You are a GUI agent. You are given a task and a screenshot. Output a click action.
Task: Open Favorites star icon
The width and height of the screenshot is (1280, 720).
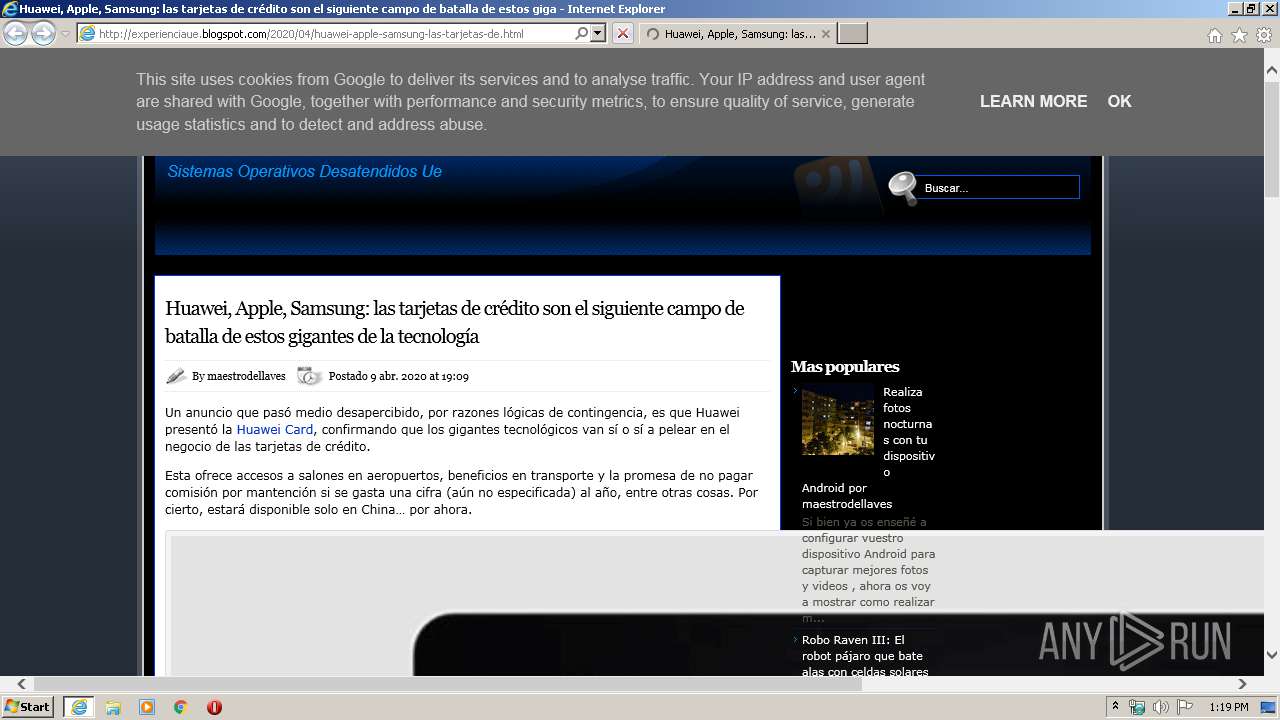coord(1239,35)
